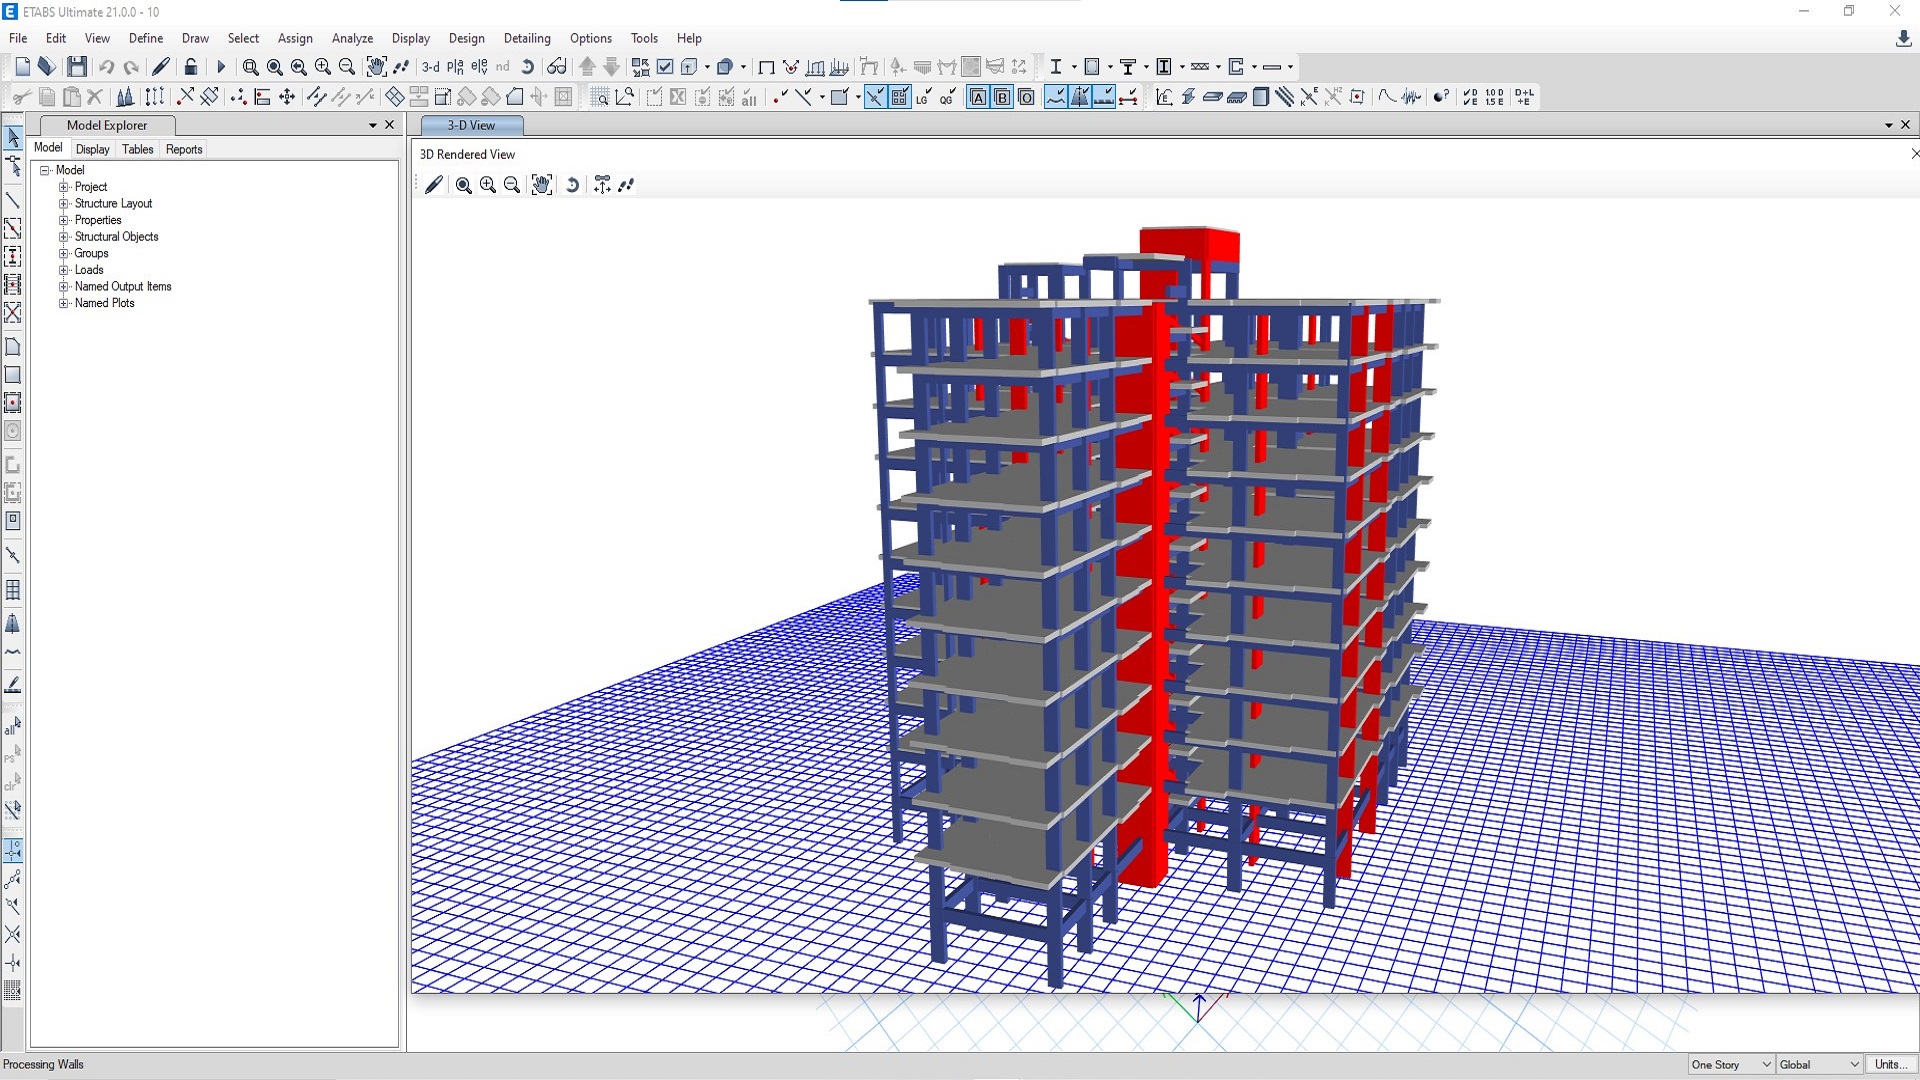The width and height of the screenshot is (1920, 1080).
Task: Toggle the 'B' display option button
Action: 1002,97
